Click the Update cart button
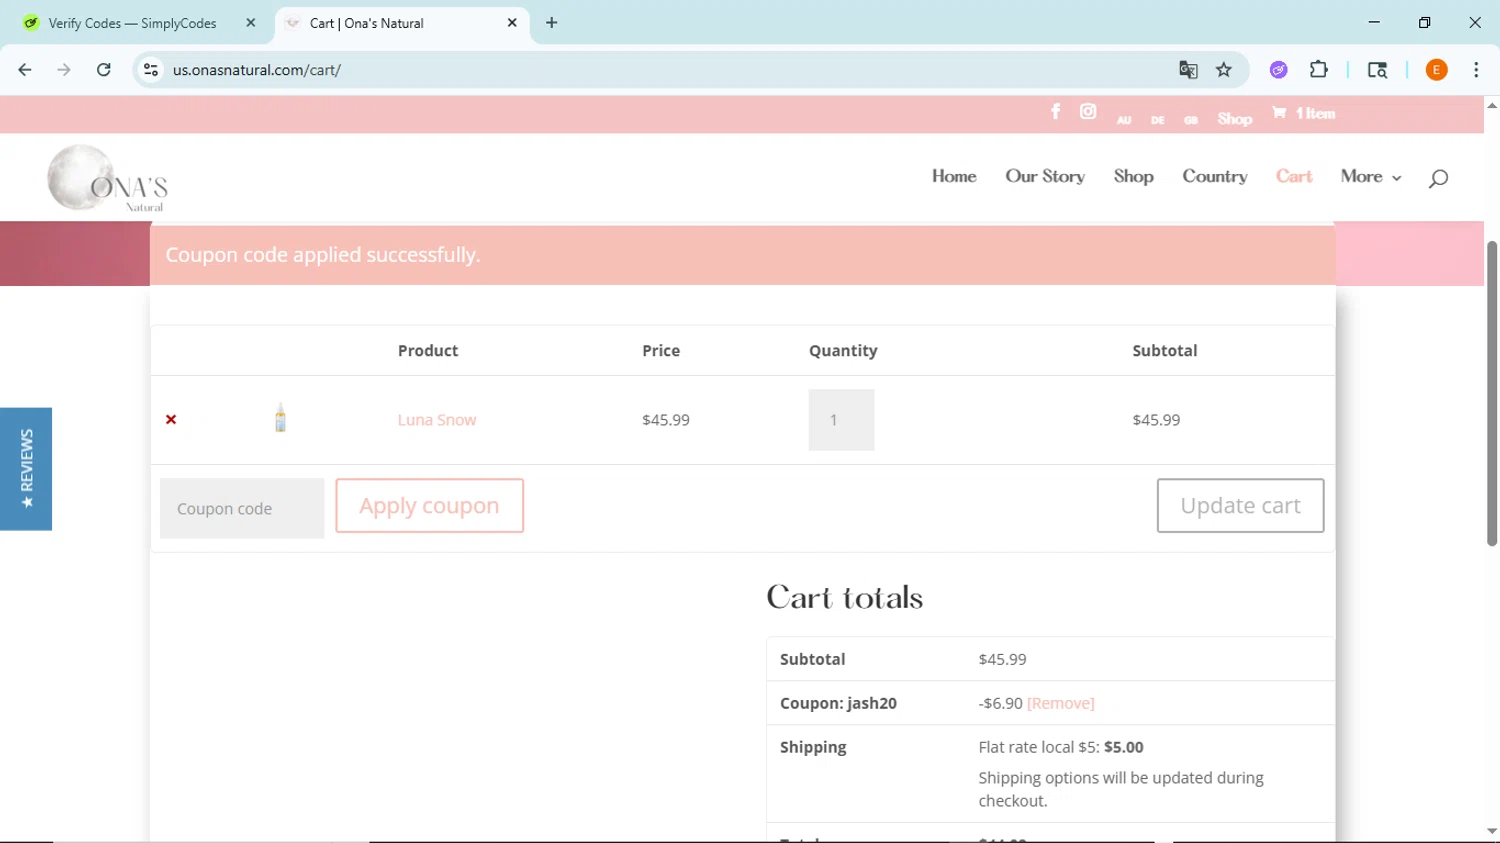This screenshot has width=1500, height=843. point(1240,505)
